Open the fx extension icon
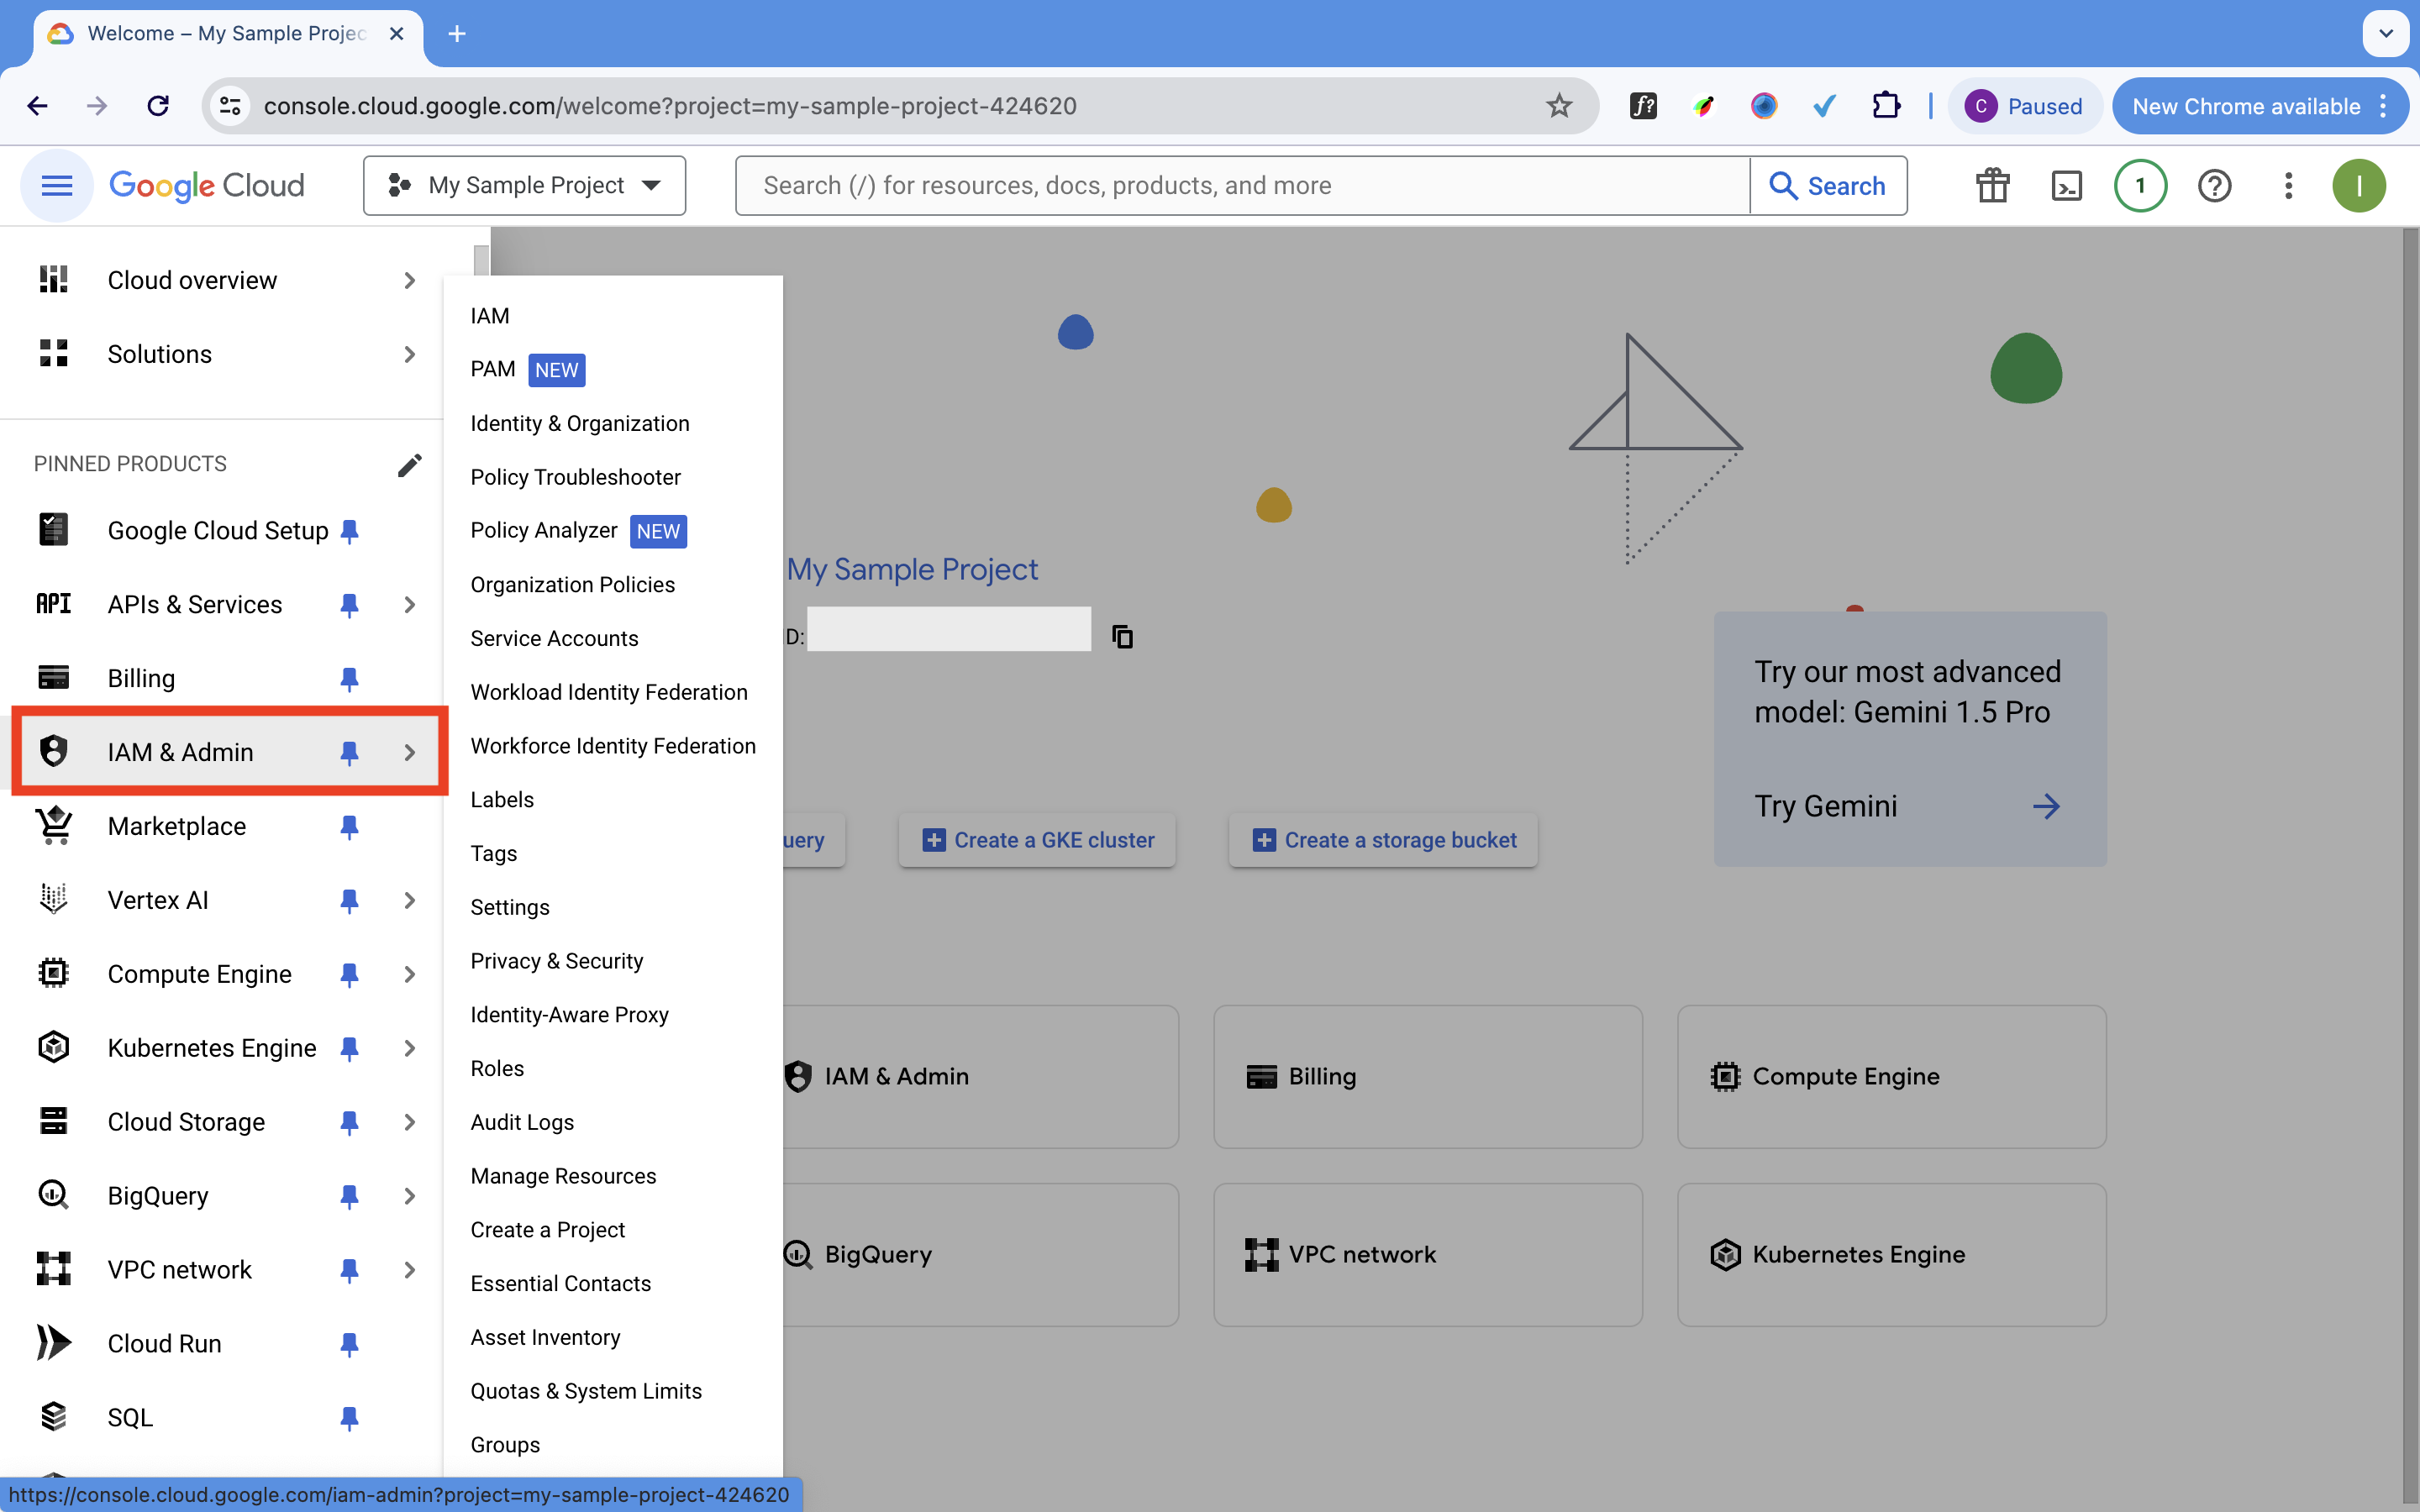 [x=1644, y=105]
